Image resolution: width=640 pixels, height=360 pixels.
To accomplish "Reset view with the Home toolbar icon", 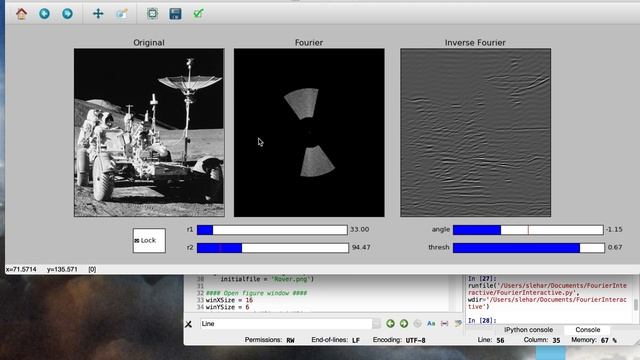I will [x=22, y=14].
